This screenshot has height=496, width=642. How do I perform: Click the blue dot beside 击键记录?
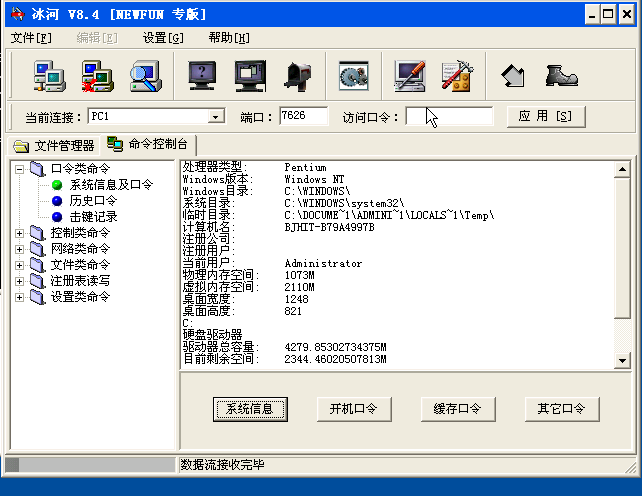(x=57, y=217)
